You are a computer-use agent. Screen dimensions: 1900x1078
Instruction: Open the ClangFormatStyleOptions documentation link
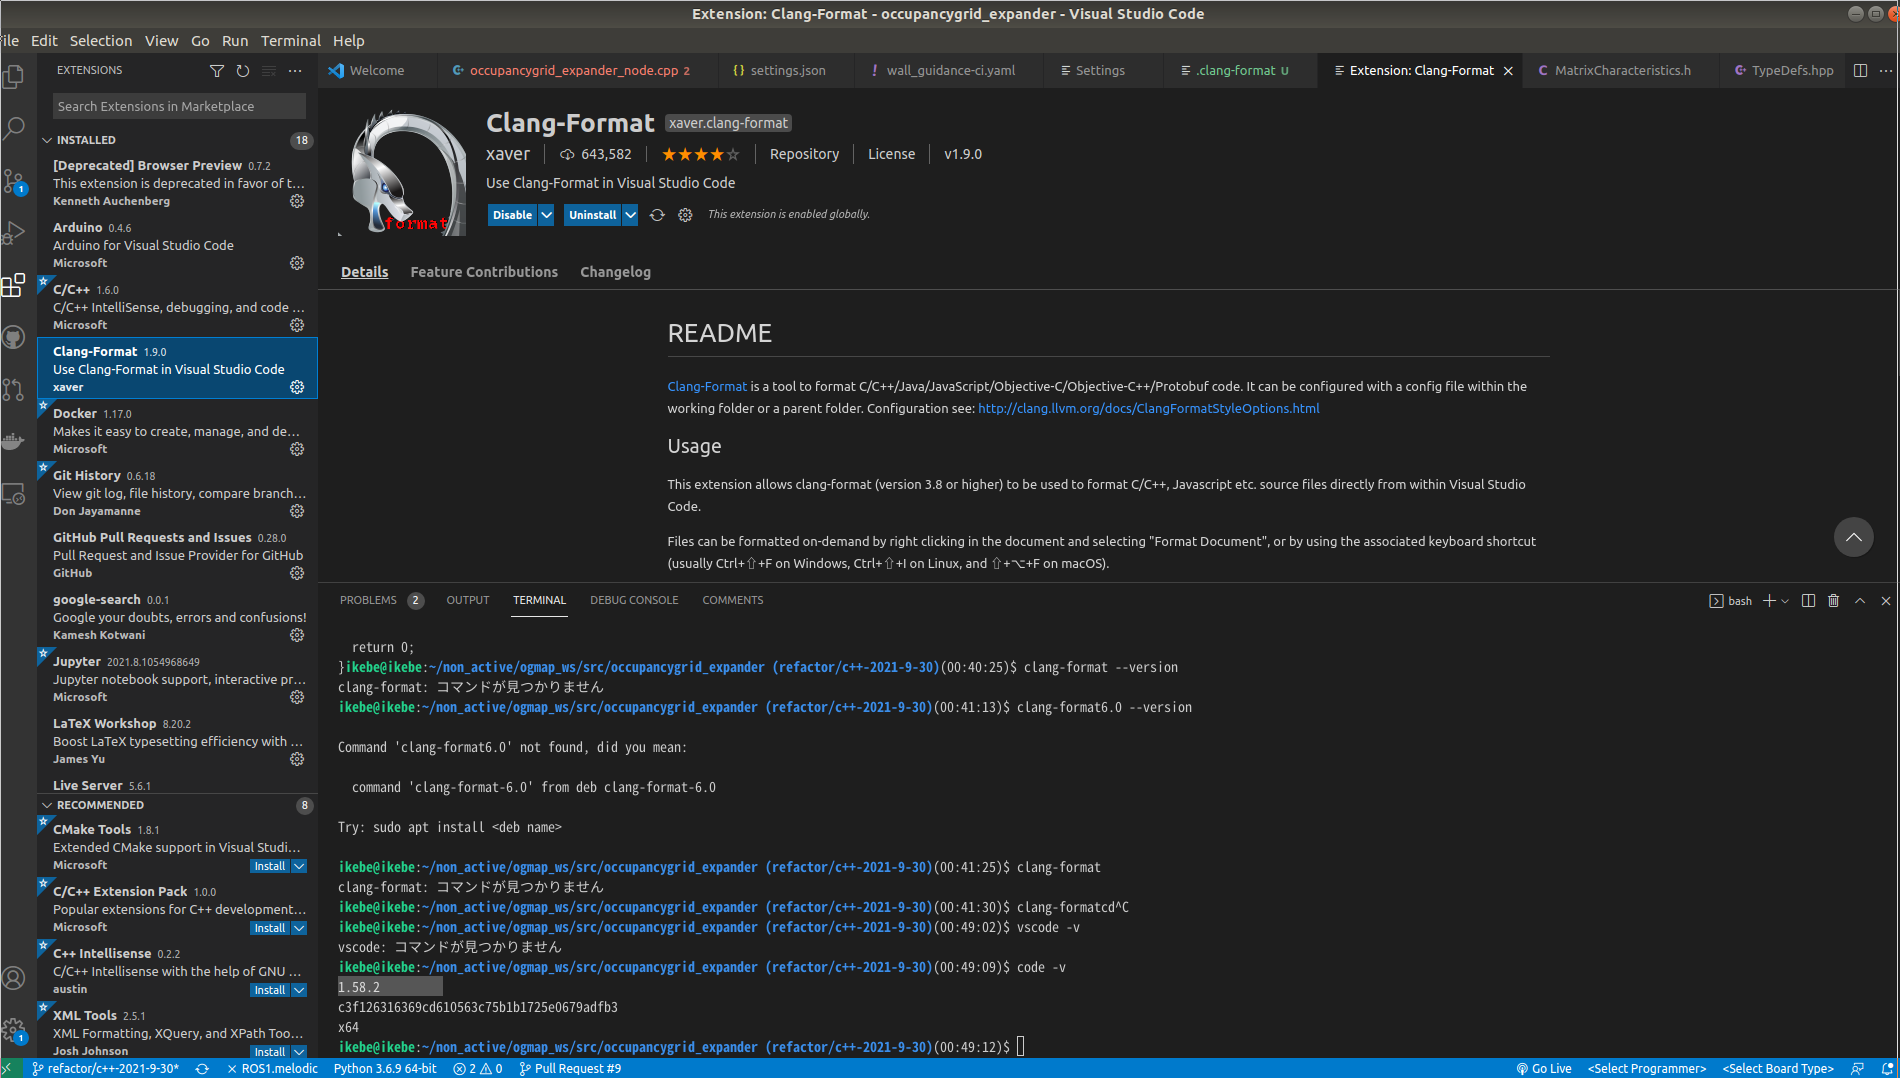pos(1148,408)
